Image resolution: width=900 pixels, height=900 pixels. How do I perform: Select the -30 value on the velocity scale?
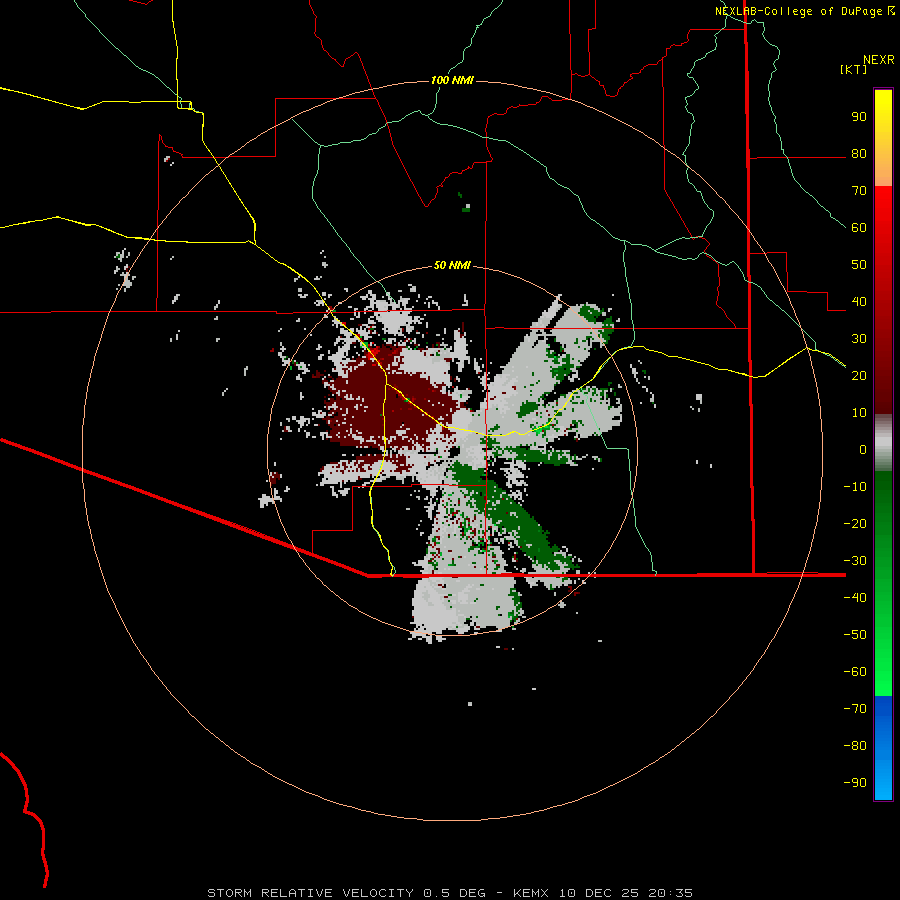pos(855,561)
